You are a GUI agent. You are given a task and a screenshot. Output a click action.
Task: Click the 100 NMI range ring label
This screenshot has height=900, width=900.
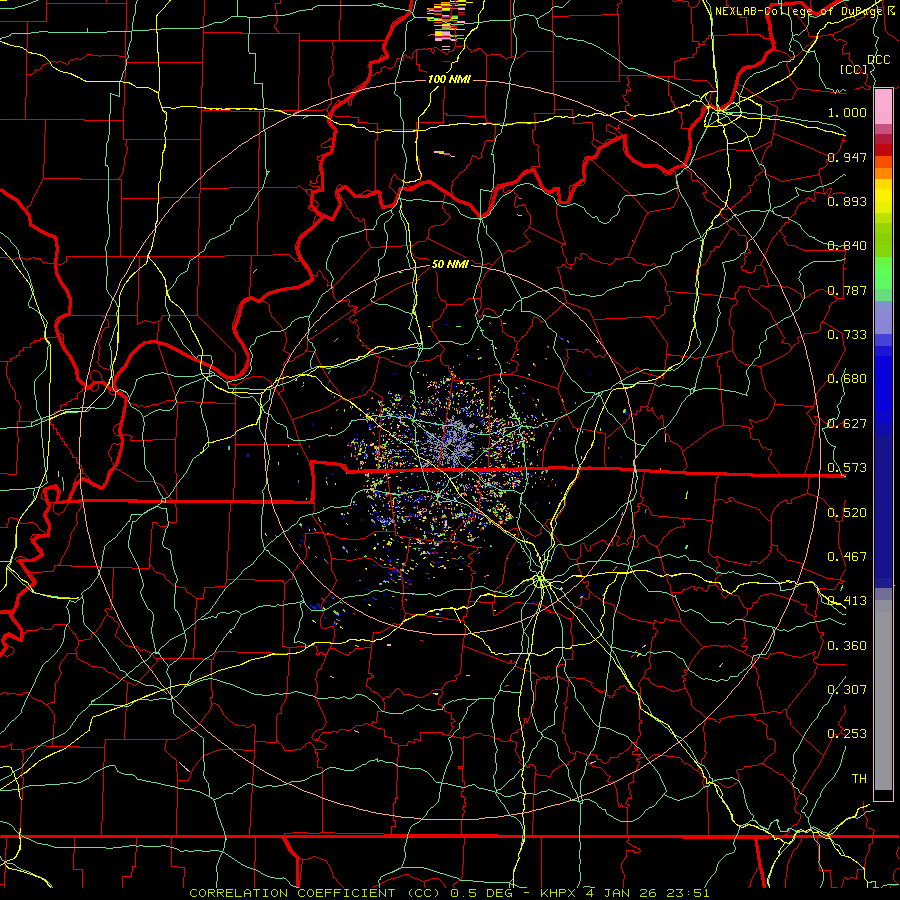(x=449, y=79)
